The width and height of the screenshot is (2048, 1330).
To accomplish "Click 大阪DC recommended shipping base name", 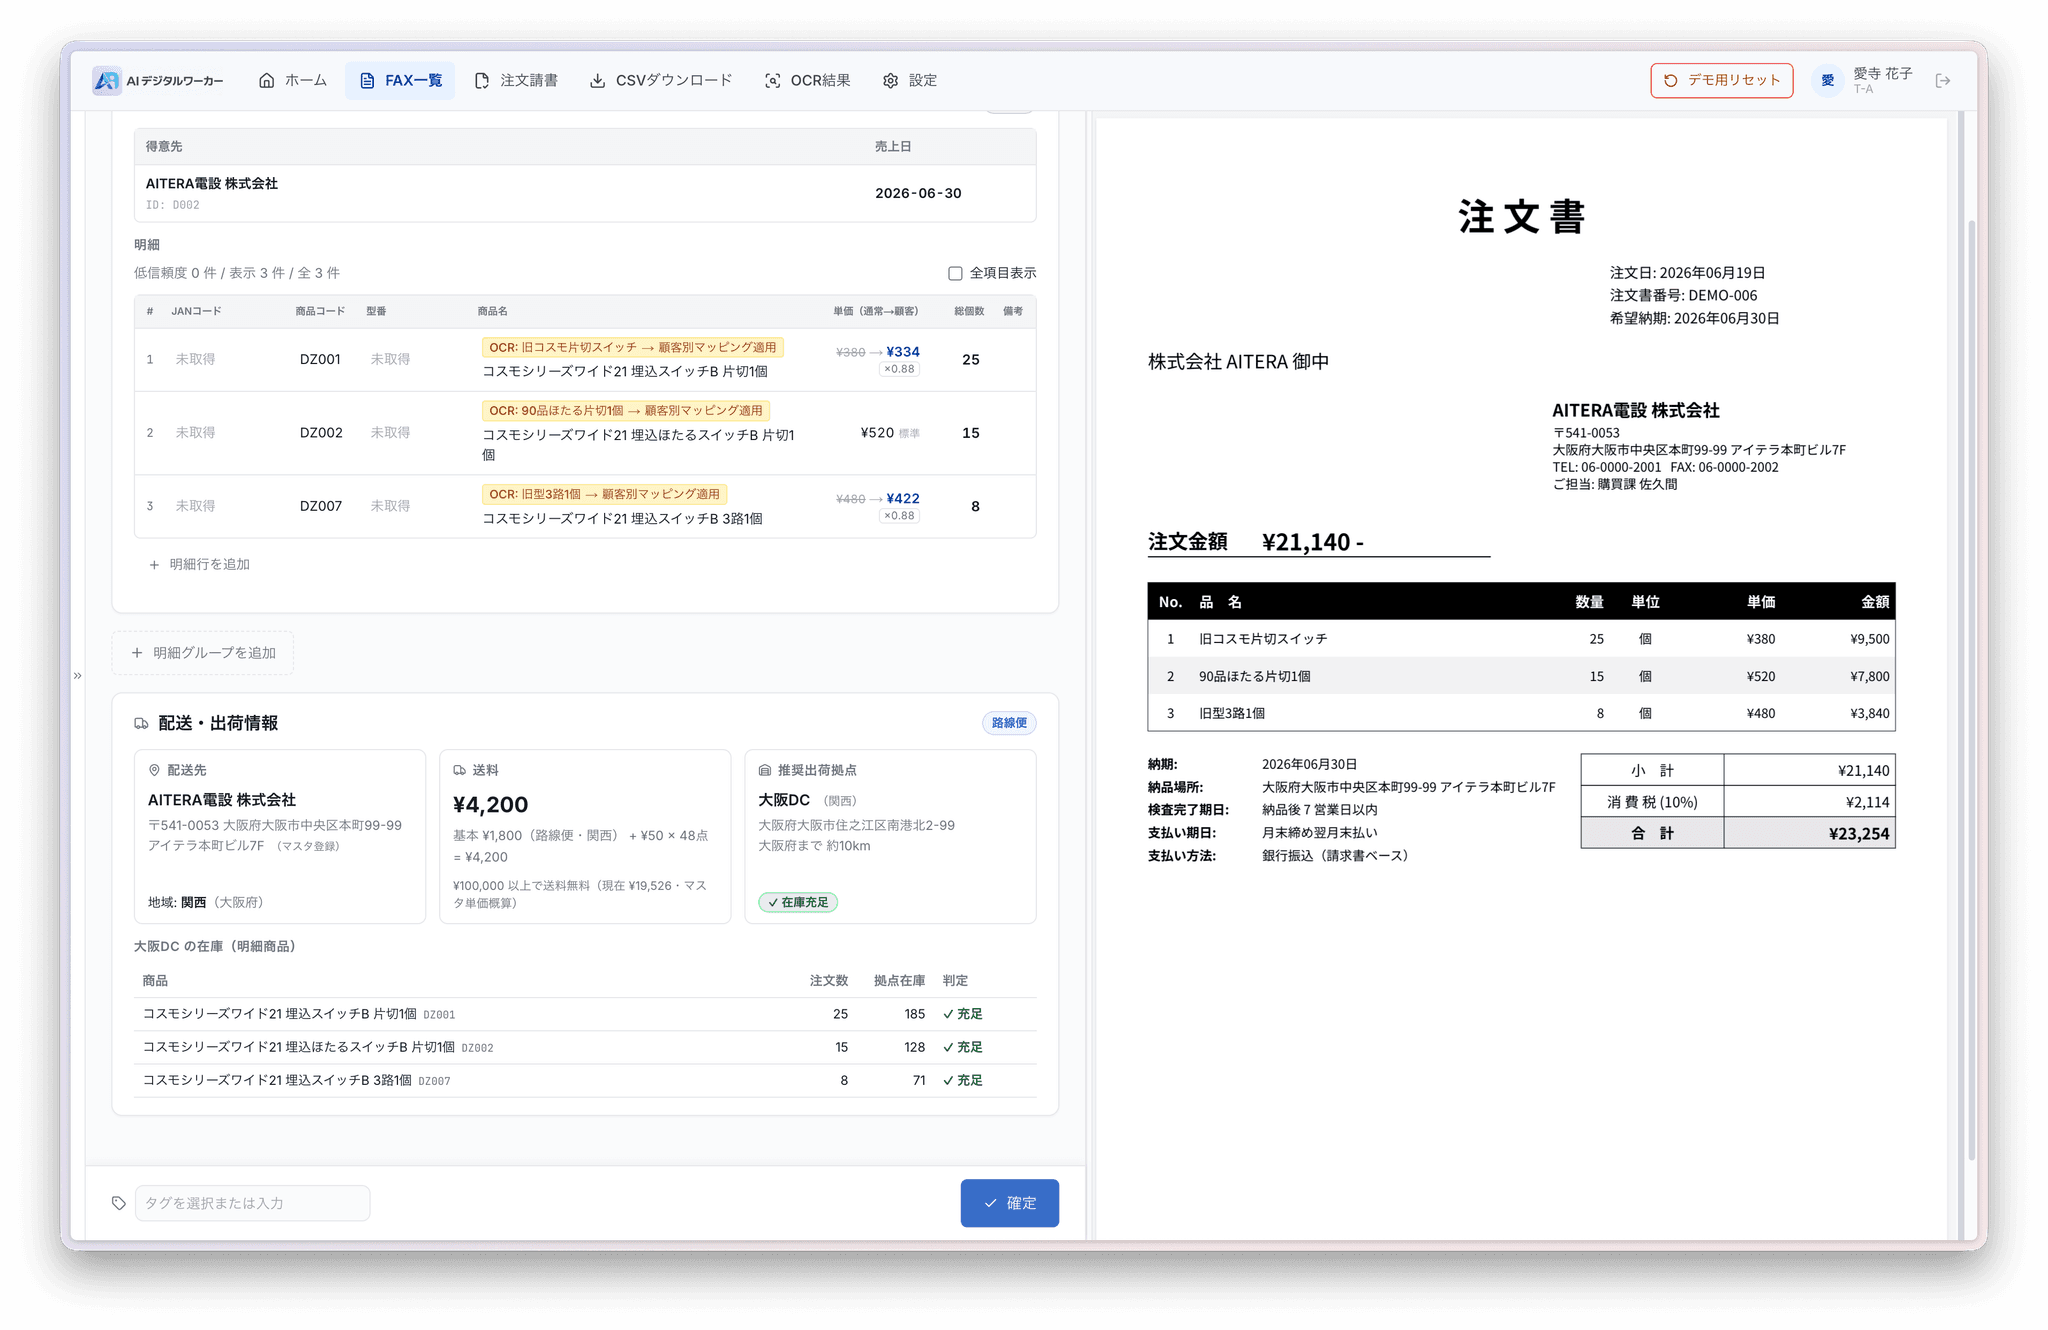I will coord(784,800).
